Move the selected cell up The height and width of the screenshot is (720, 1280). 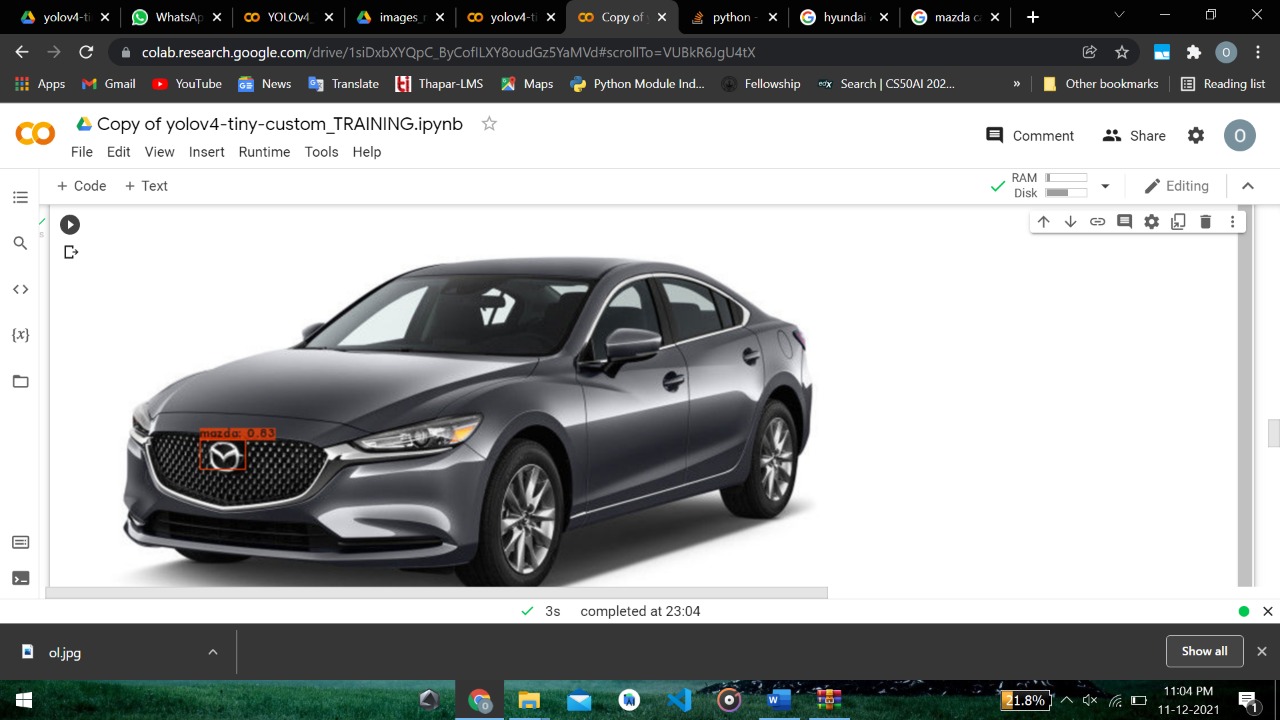coord(1043,221)
